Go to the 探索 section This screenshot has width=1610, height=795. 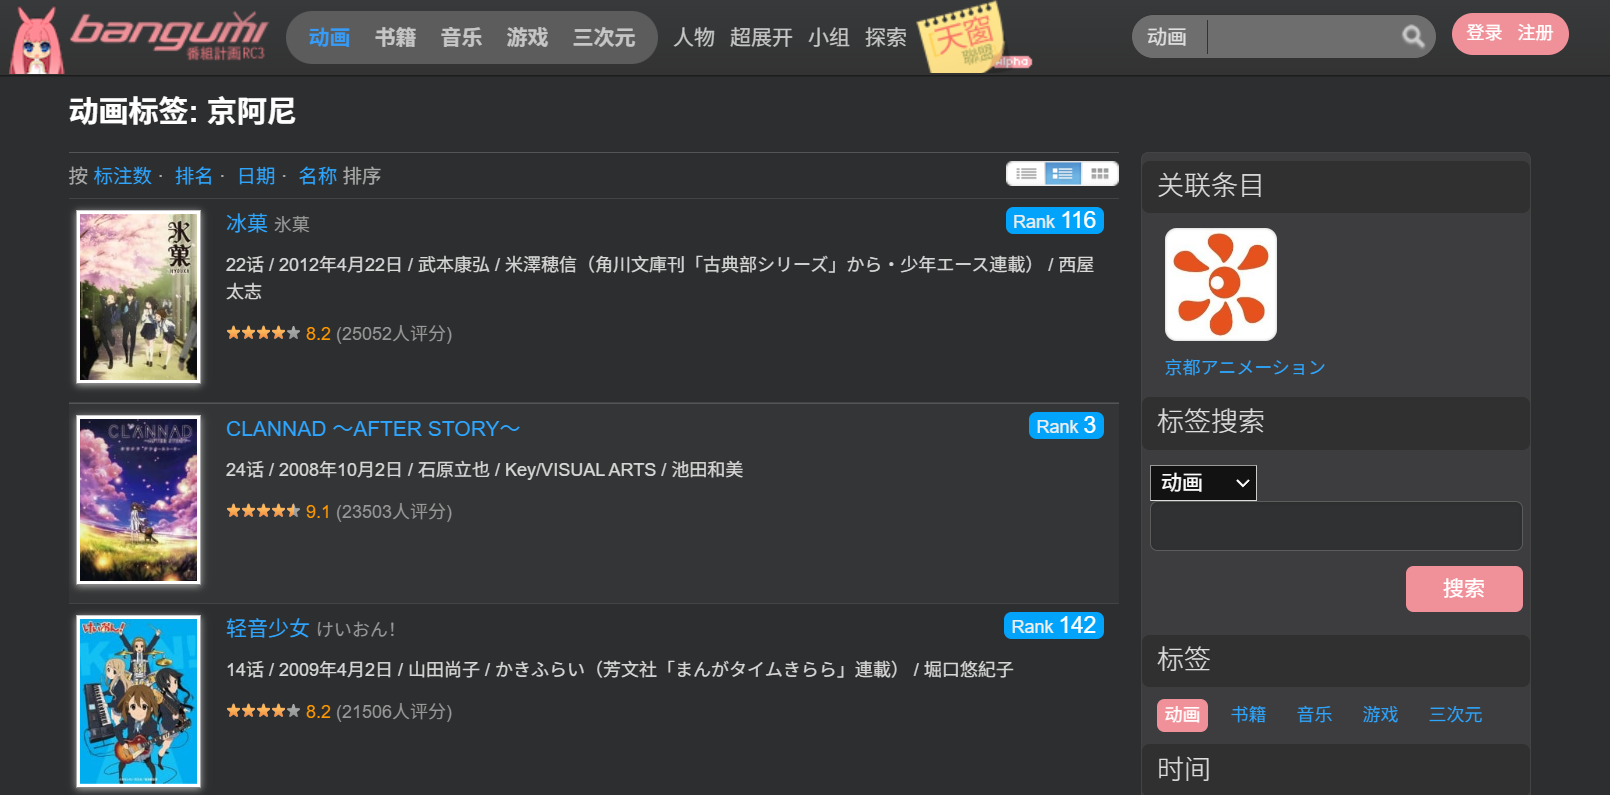point(886,38)
